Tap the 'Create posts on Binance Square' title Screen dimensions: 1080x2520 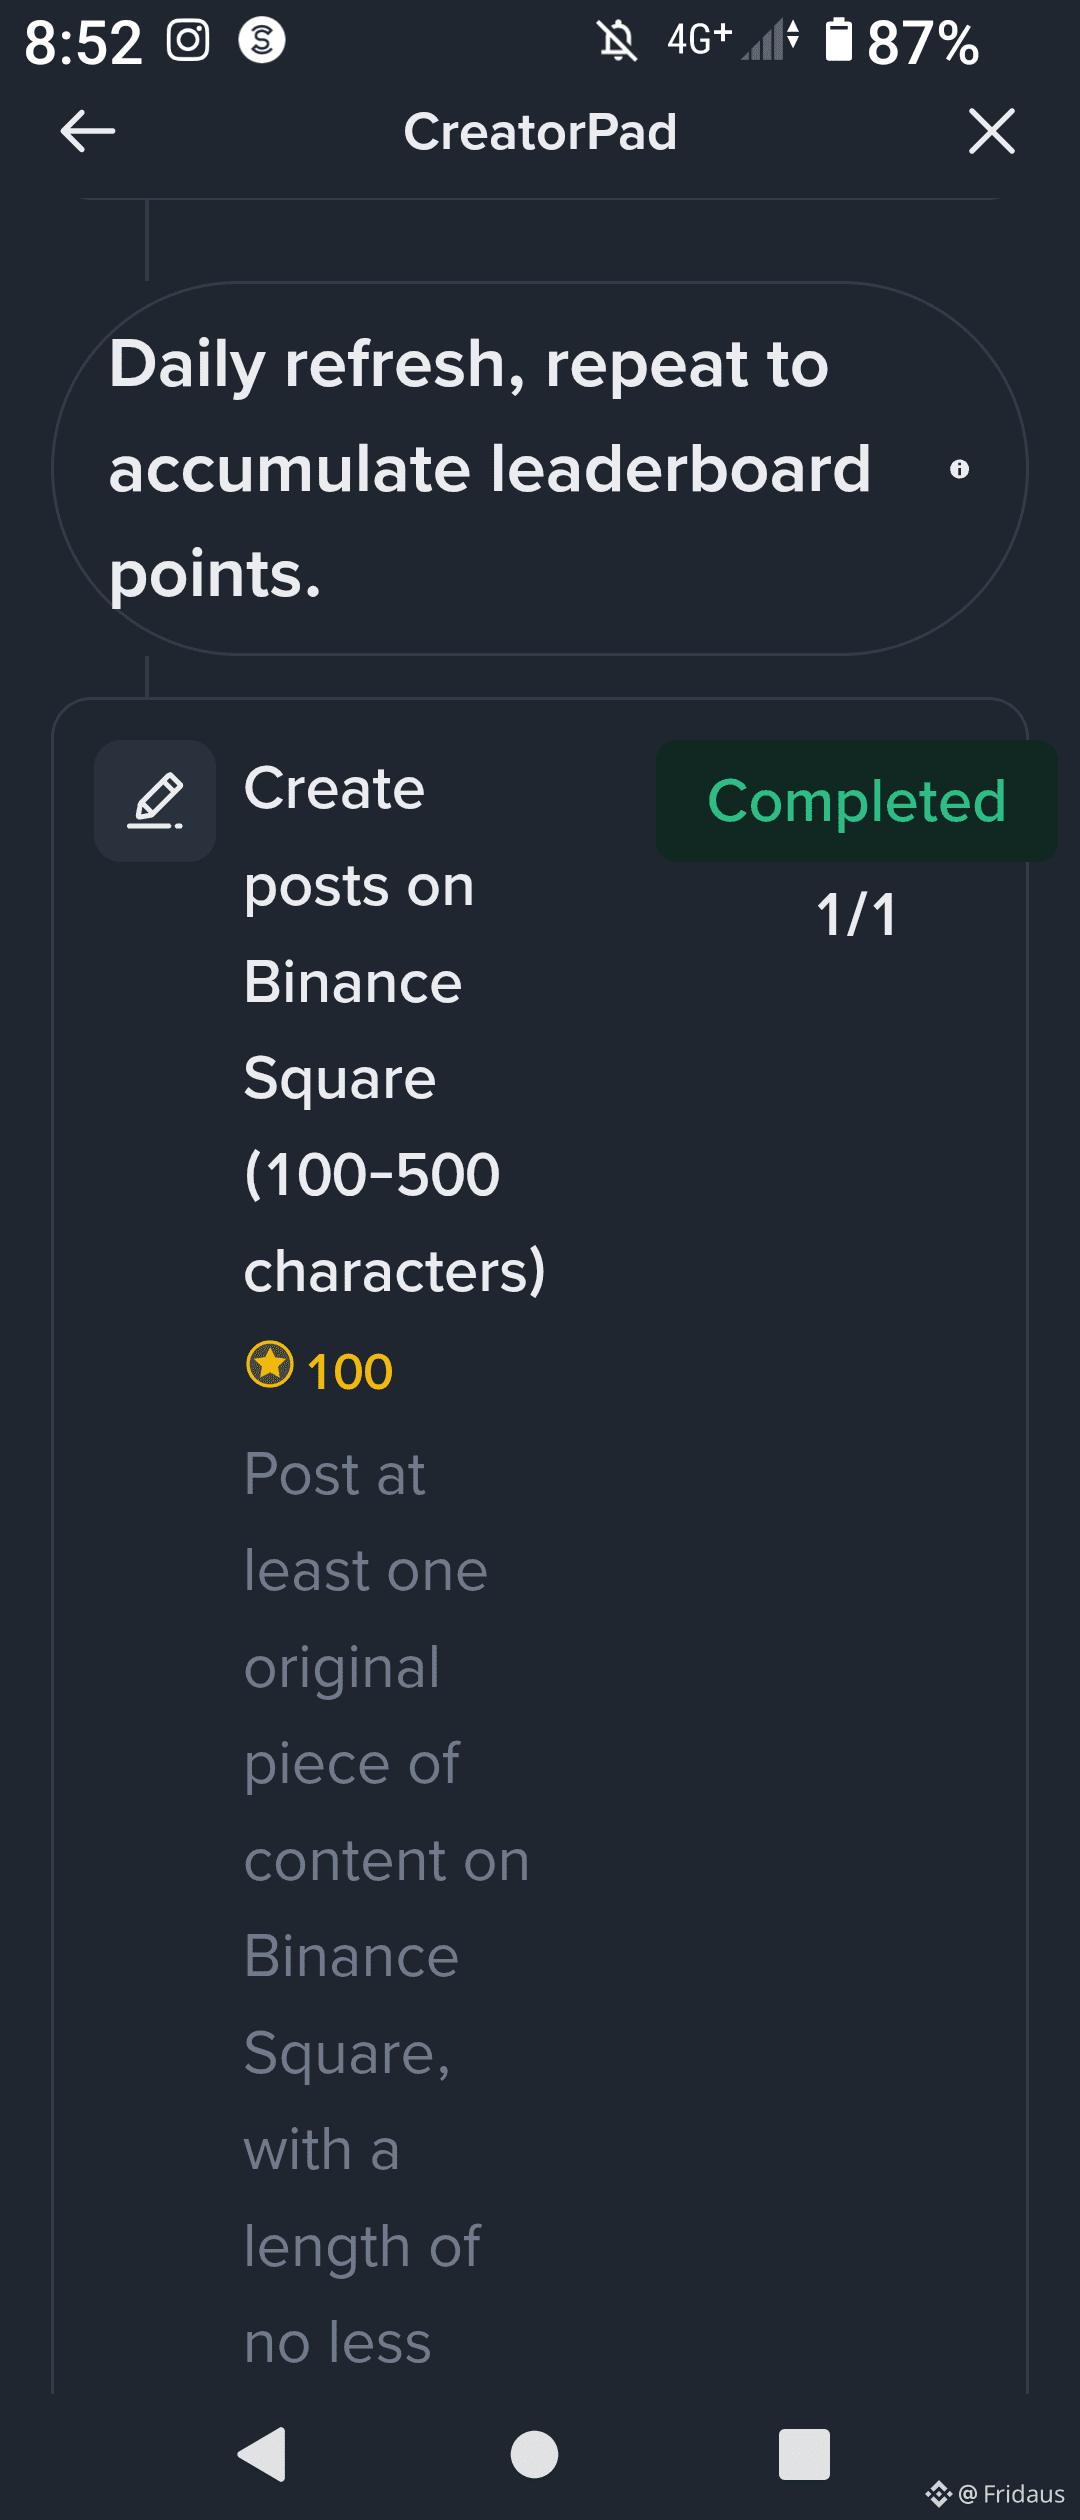point(395,1028)
